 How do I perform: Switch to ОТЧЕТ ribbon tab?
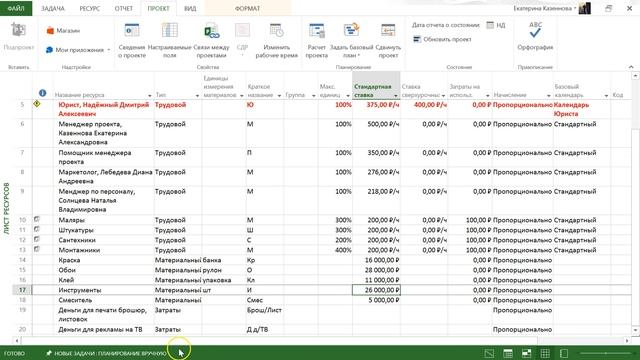point(124,8)
